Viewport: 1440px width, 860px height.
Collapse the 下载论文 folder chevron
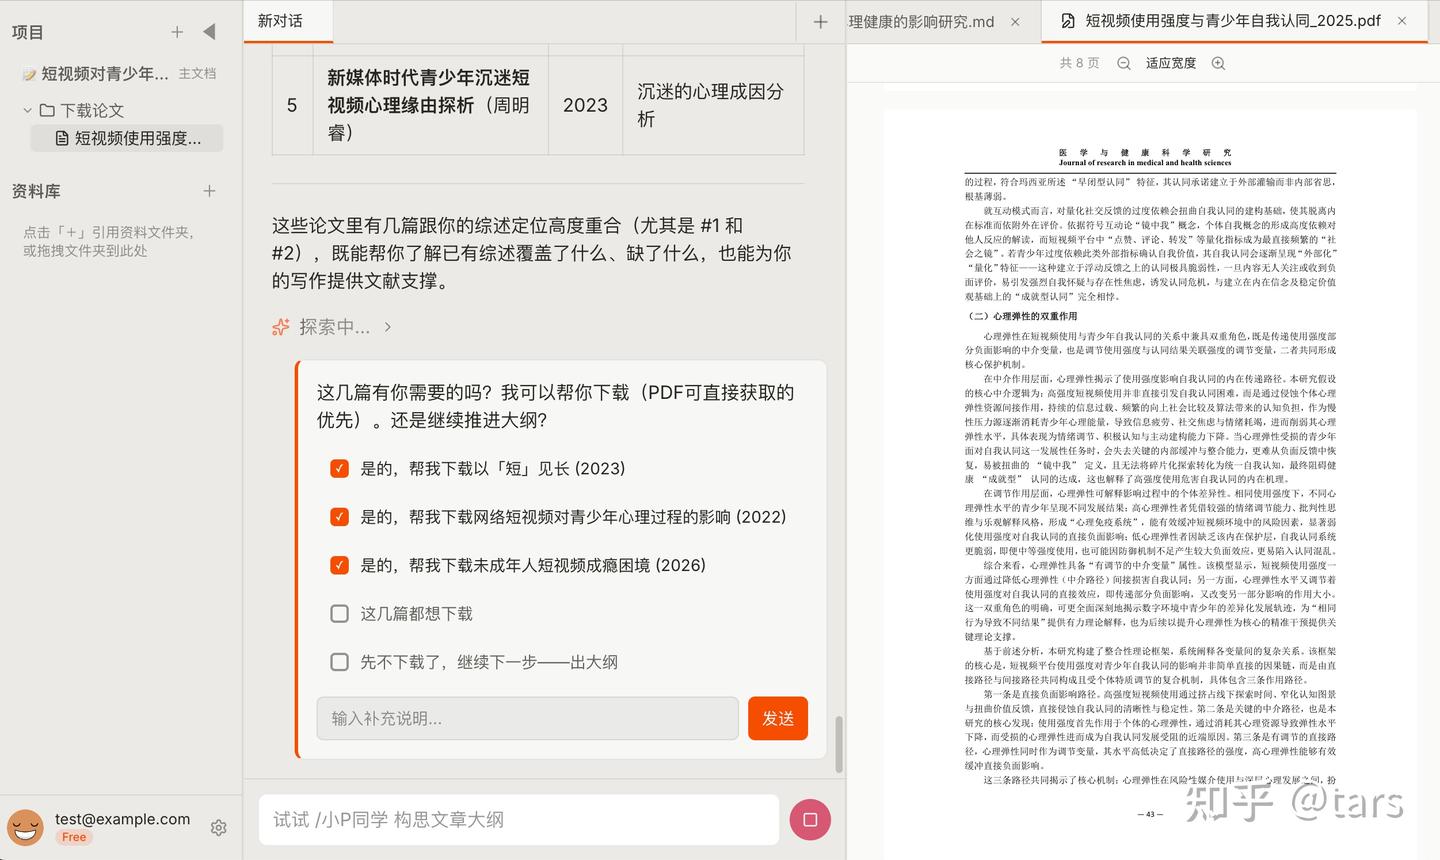click(27, 109)
